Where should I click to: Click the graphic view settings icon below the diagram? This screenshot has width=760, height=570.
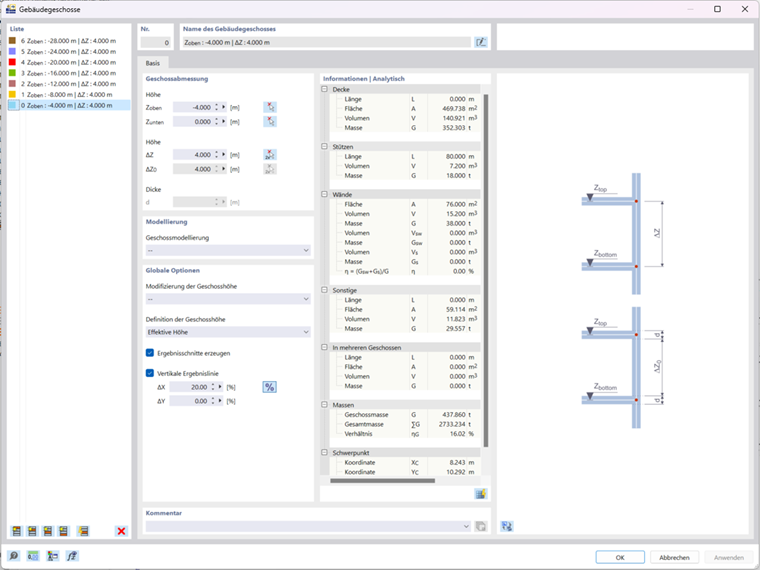pos(507,526)
